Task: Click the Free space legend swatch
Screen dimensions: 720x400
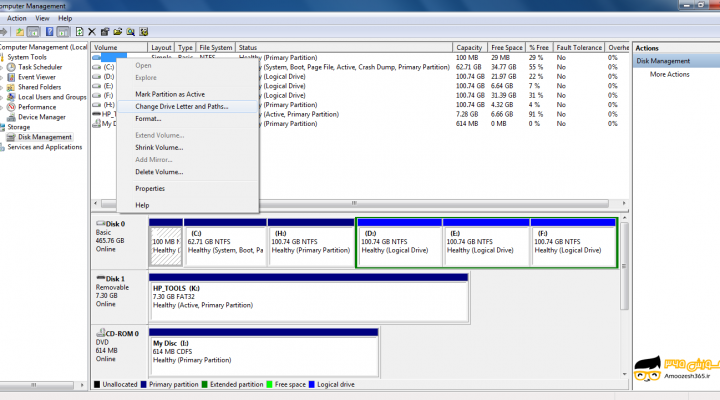Action: pos(269,384)
